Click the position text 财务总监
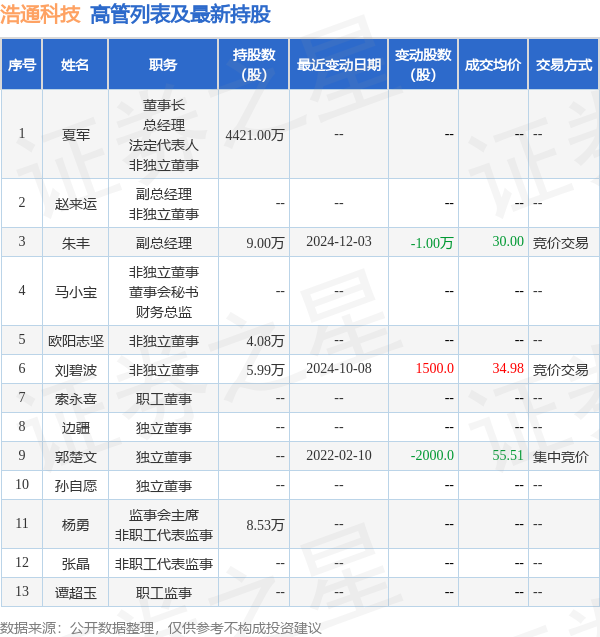Screen dimensions: 600x637 pyautogui.click(x=164, y=312)
